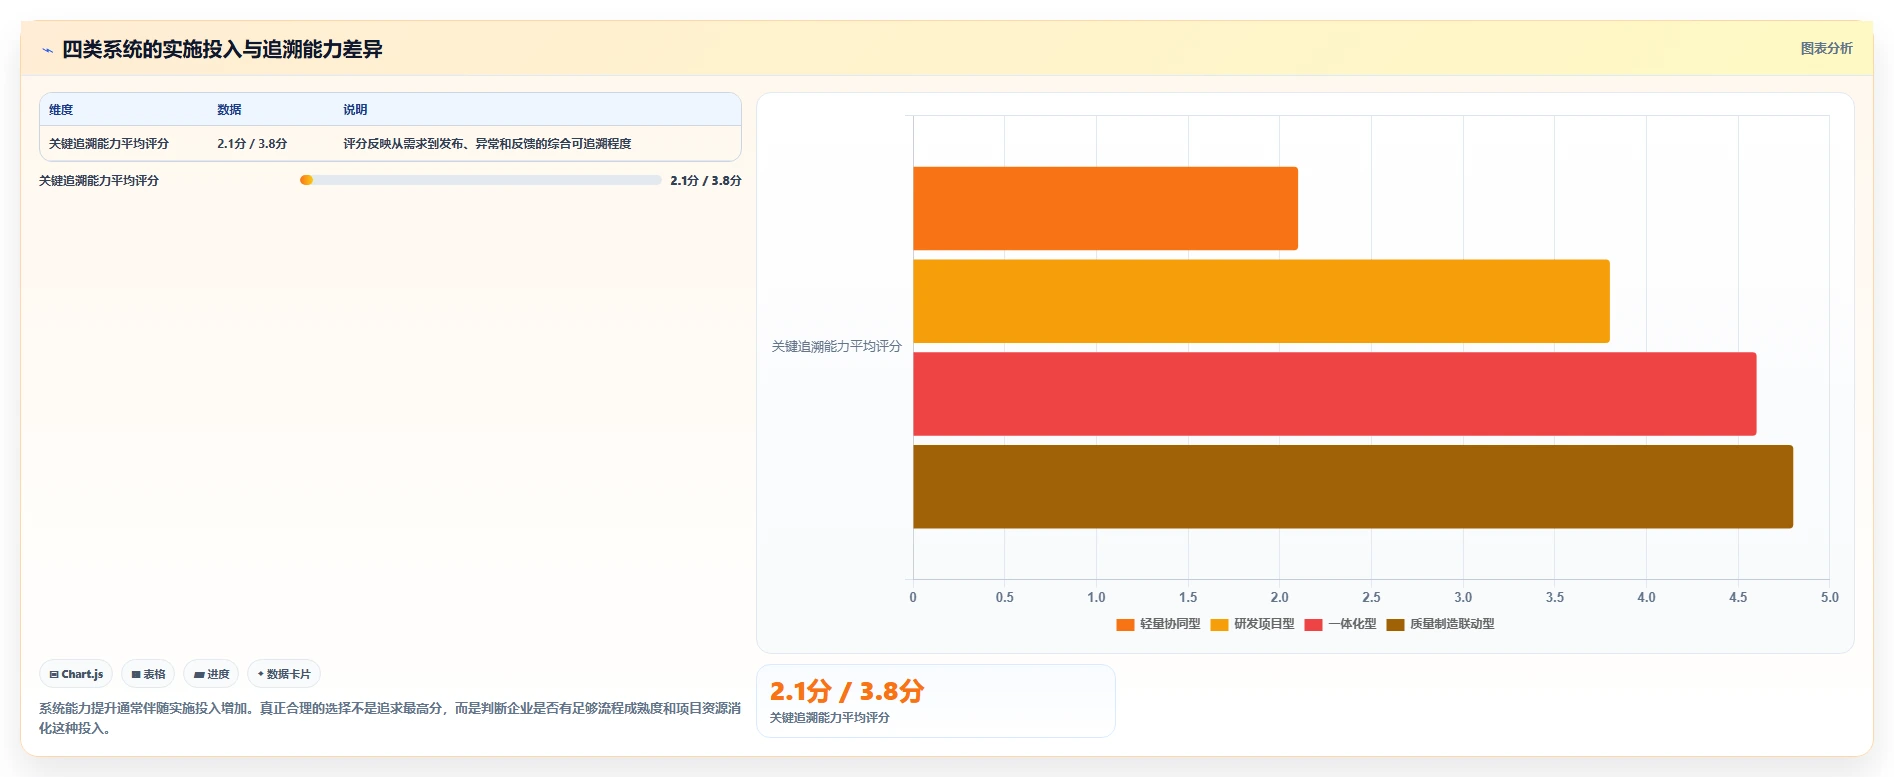Click the 数据卡片 tag chip

click(x=284, y=674)
